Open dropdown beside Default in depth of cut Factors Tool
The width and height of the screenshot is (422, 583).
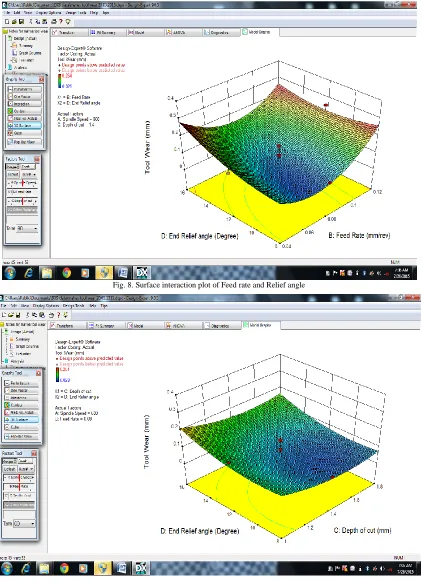(26, 469)
